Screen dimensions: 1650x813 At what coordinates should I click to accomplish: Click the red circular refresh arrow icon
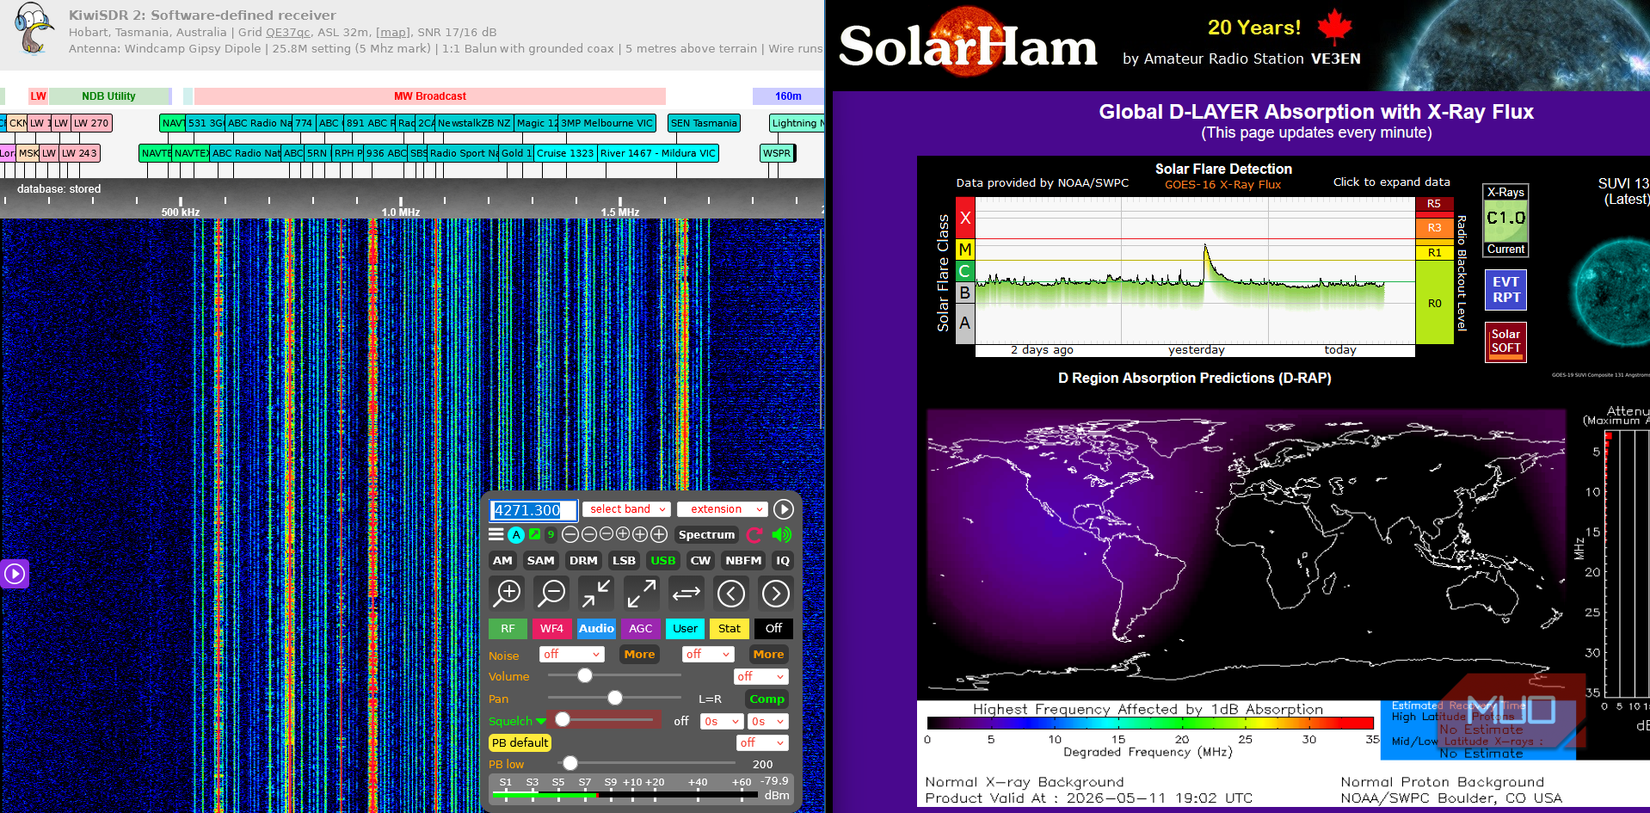755,535
